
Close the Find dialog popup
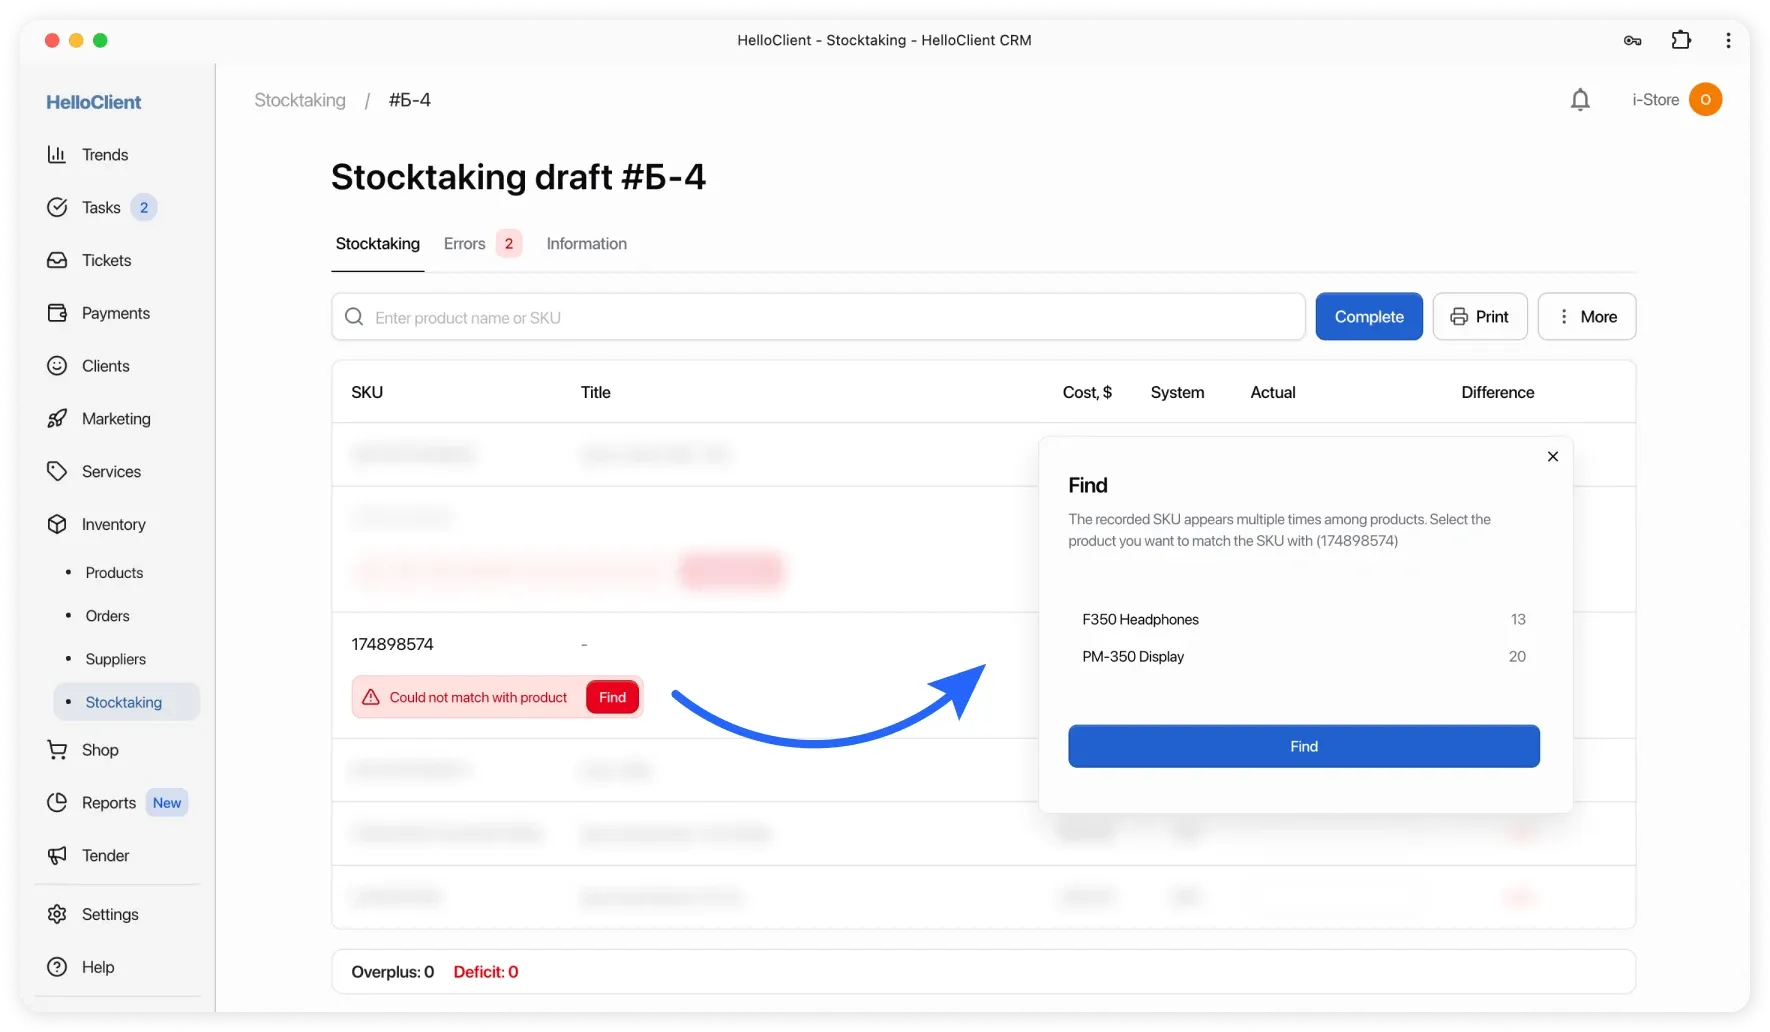point(1553,457)
